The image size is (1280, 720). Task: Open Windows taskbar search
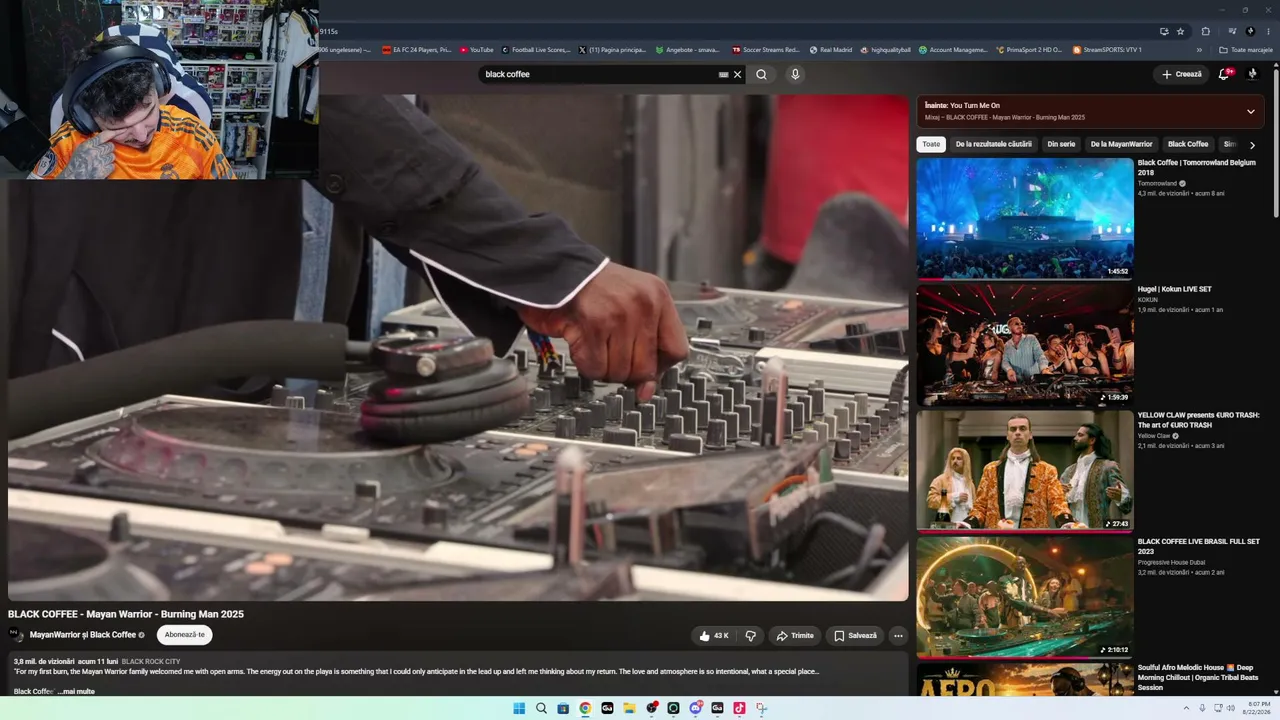point(541,708)
